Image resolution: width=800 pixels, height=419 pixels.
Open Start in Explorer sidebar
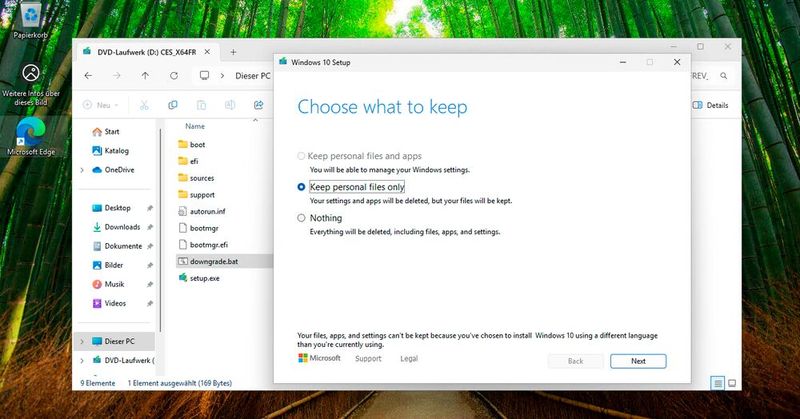coord(106,132)
